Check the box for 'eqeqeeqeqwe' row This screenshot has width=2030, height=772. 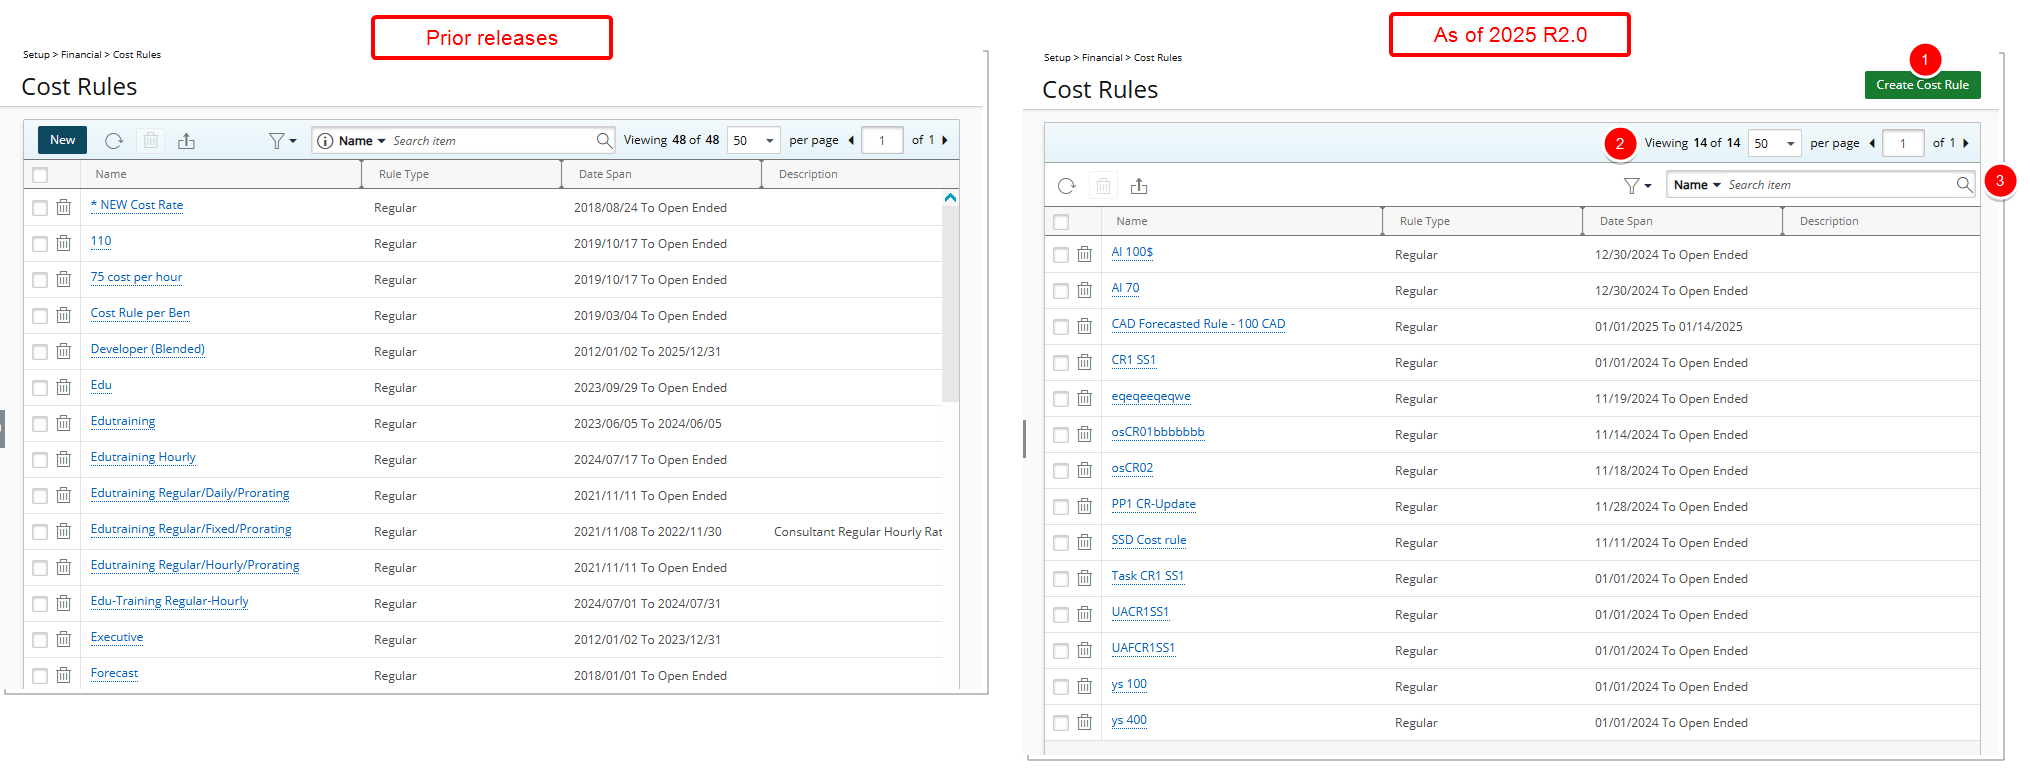point(1061,399)
